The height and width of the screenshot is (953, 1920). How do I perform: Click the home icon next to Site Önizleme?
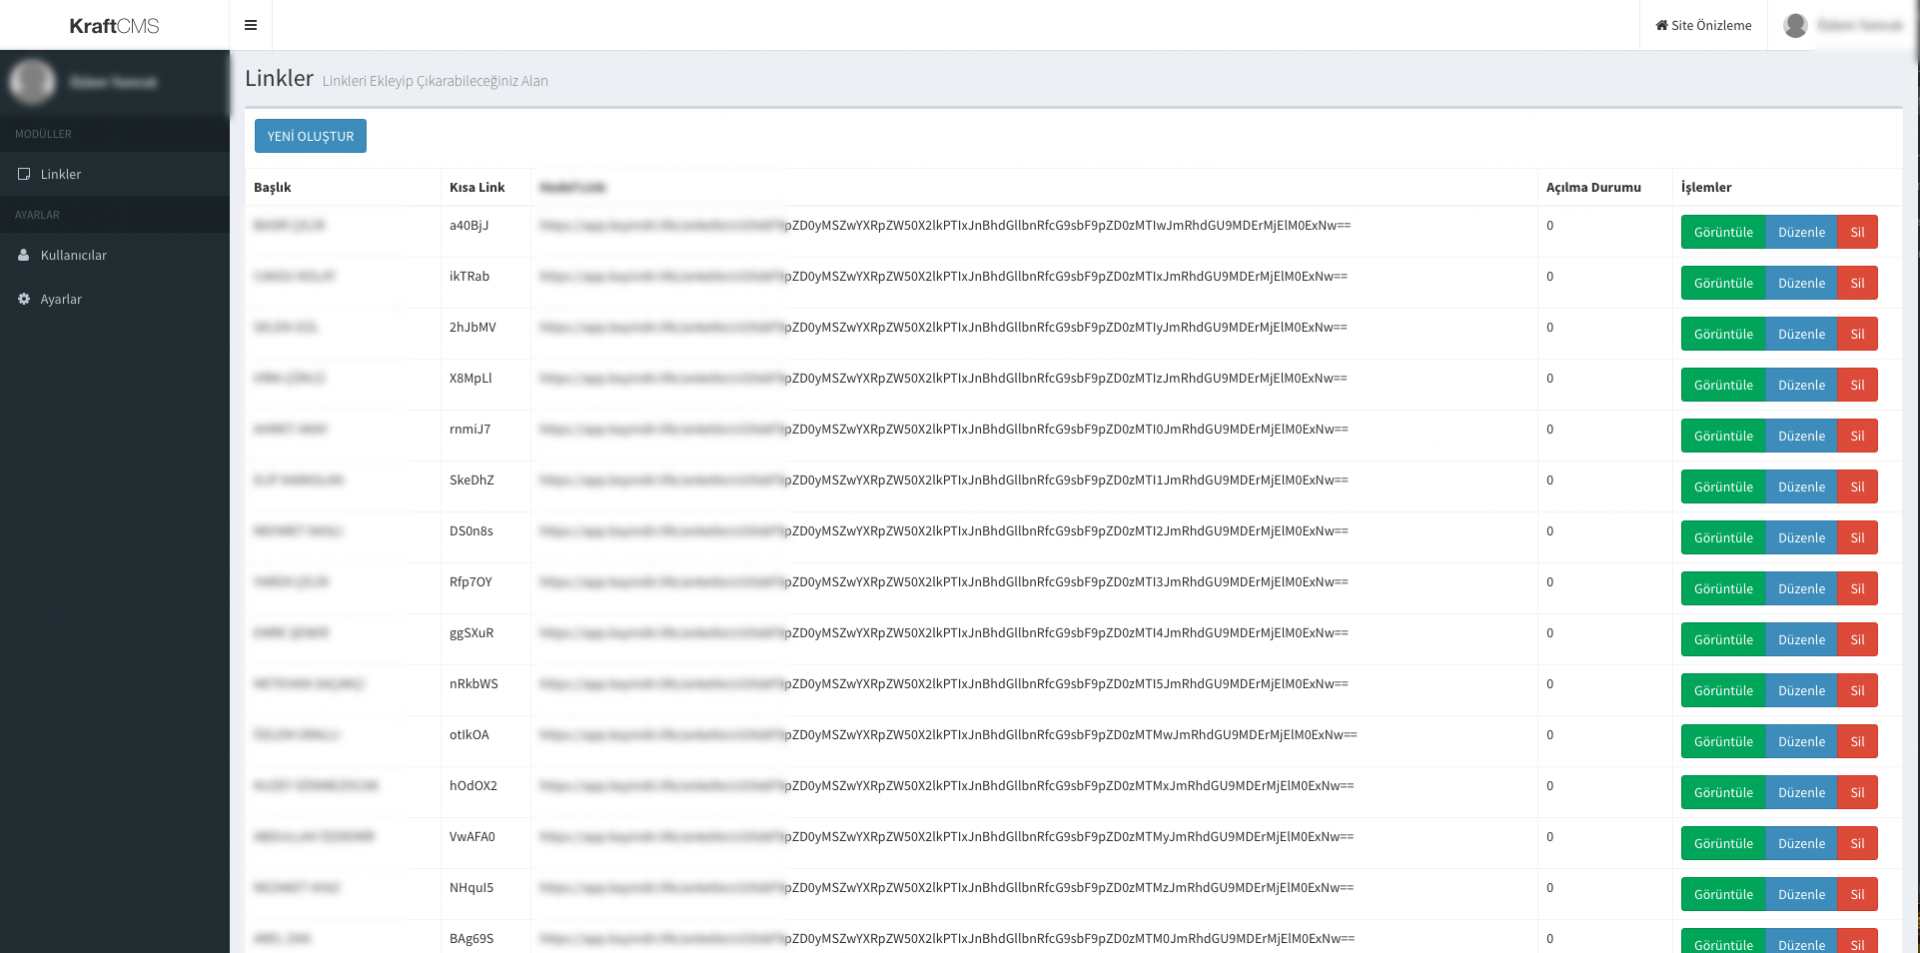click(1661, 25)
